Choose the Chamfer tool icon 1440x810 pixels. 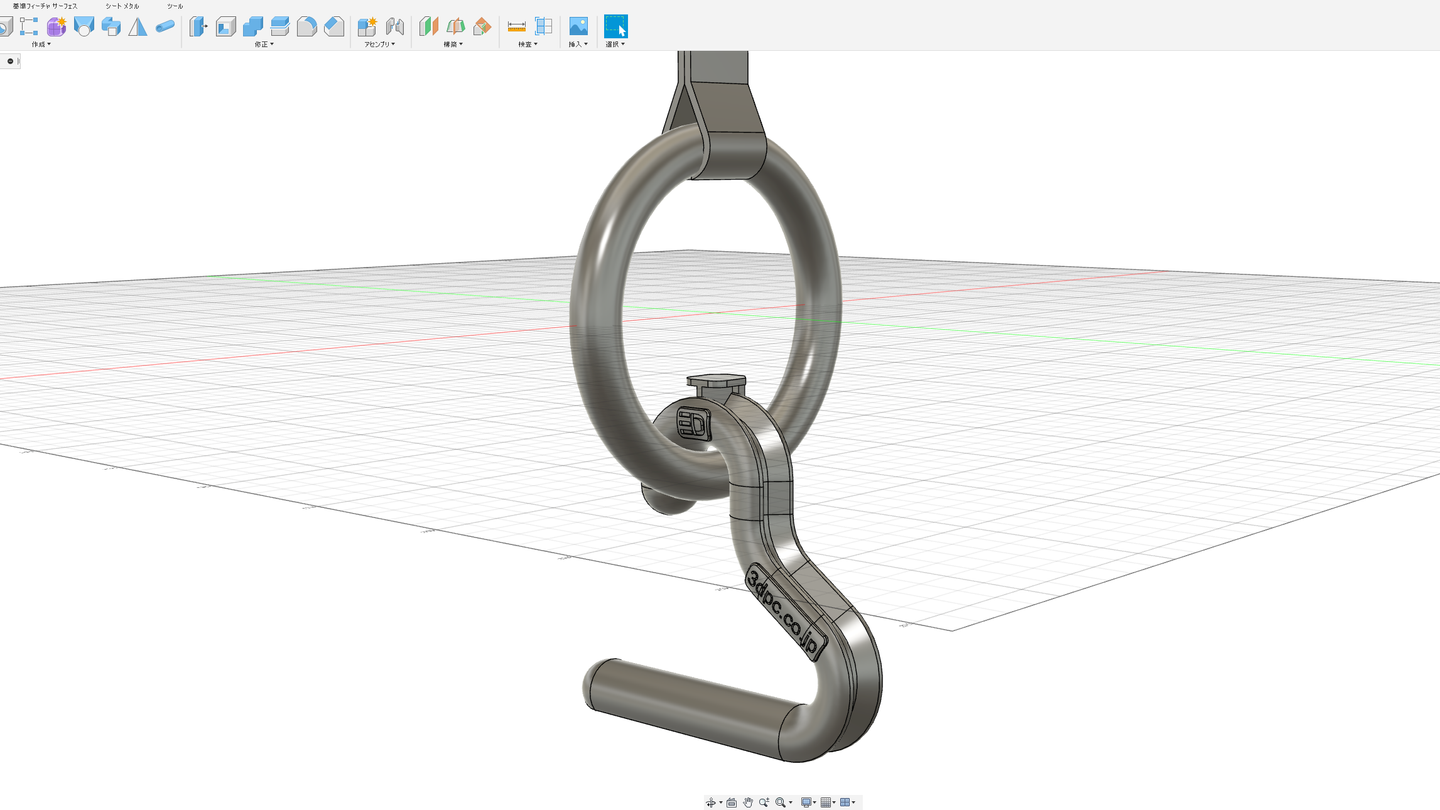point(334,26)
